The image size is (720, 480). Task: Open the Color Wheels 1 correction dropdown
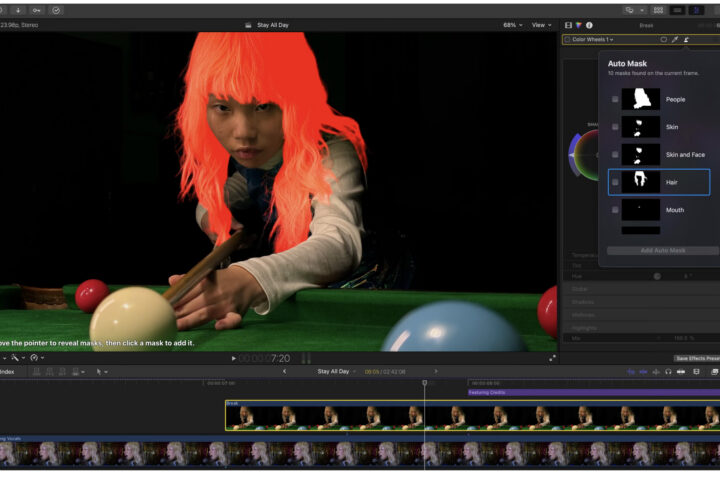592,40
